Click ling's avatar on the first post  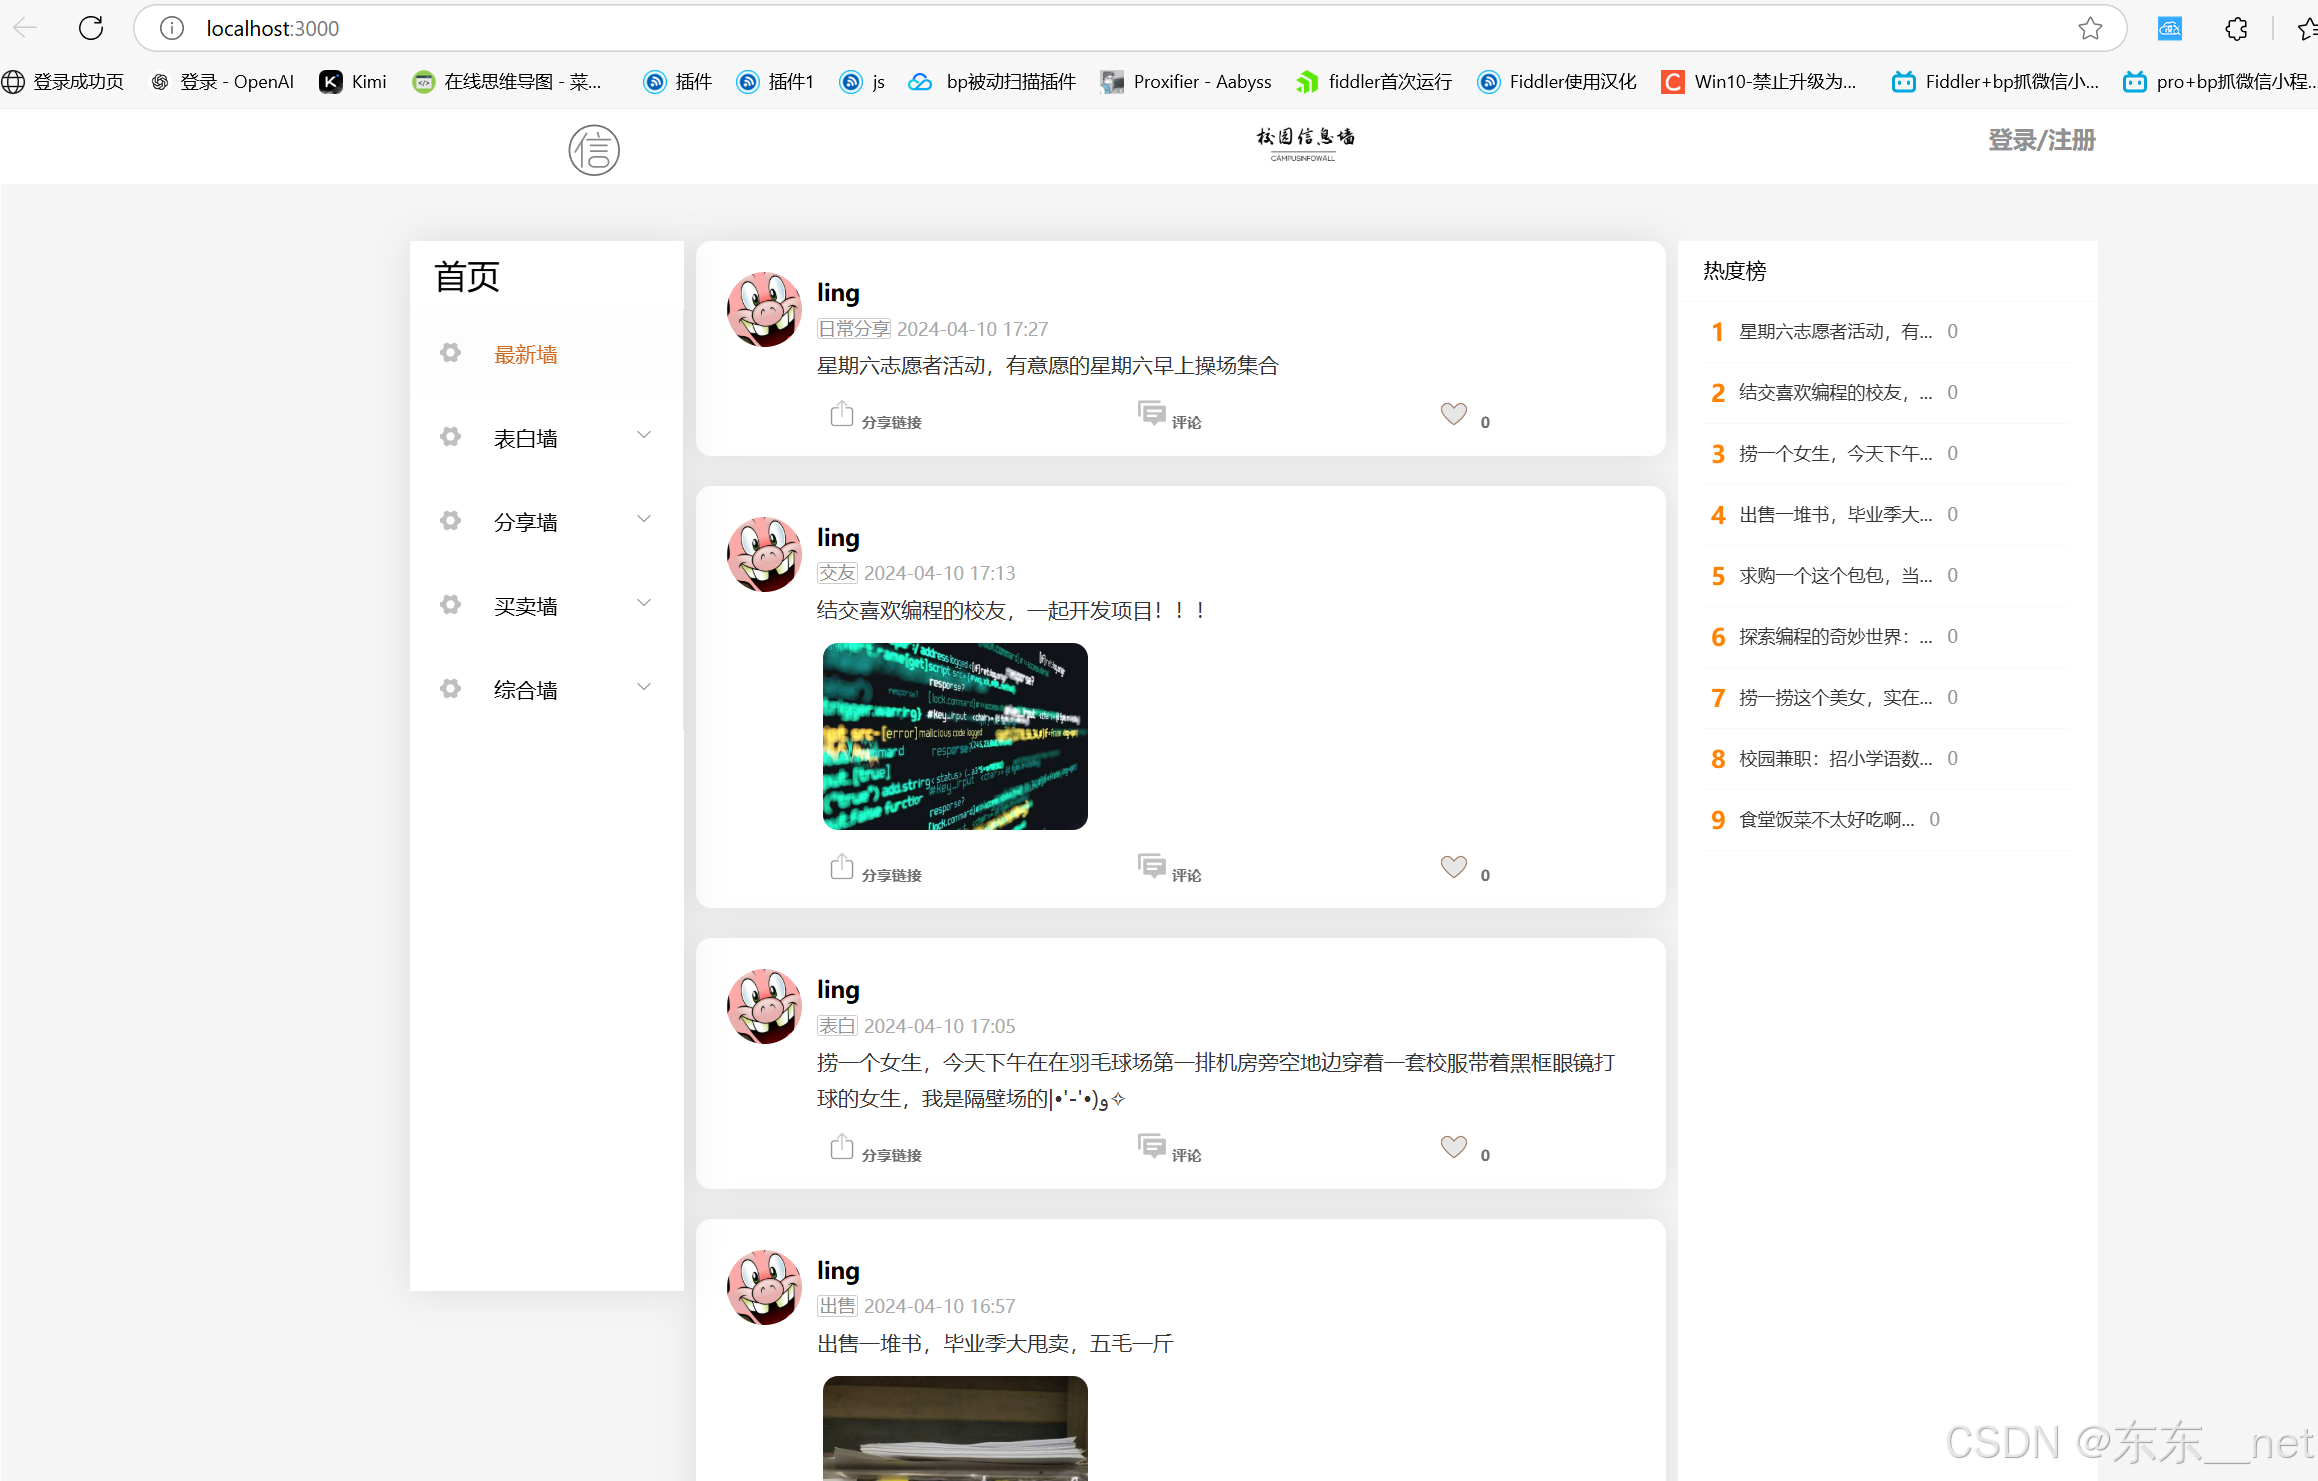[764, 310]
